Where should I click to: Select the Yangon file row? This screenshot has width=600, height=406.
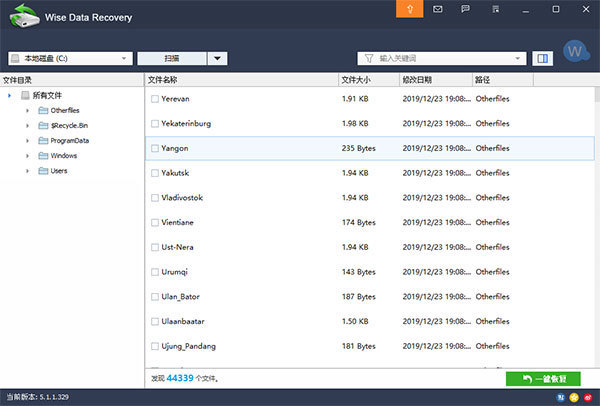coord(370,148)
